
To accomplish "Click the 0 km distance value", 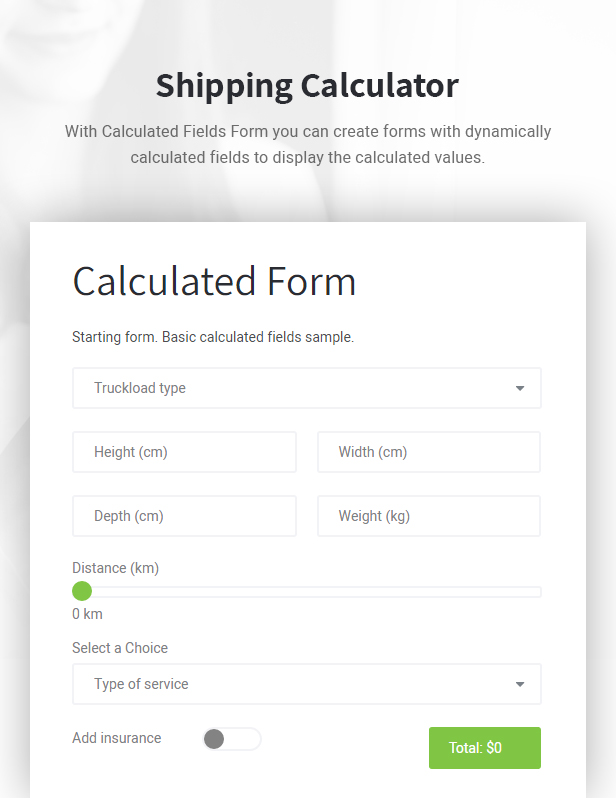I will pyautogui.click(x=87, y=614).
